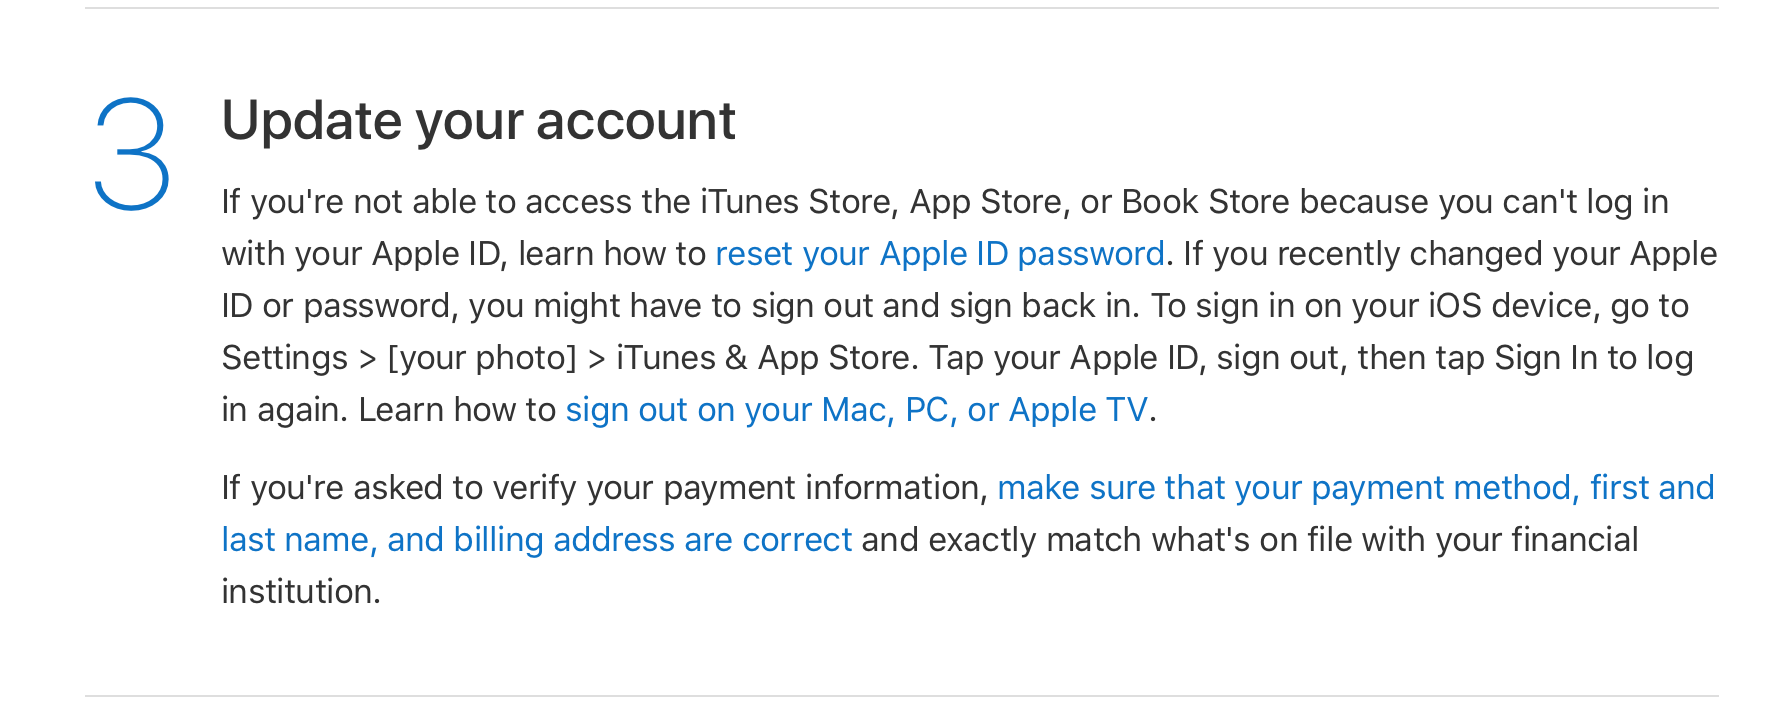
Task: Click the "Settings" word in the navigation path
Action: point(285,358)
